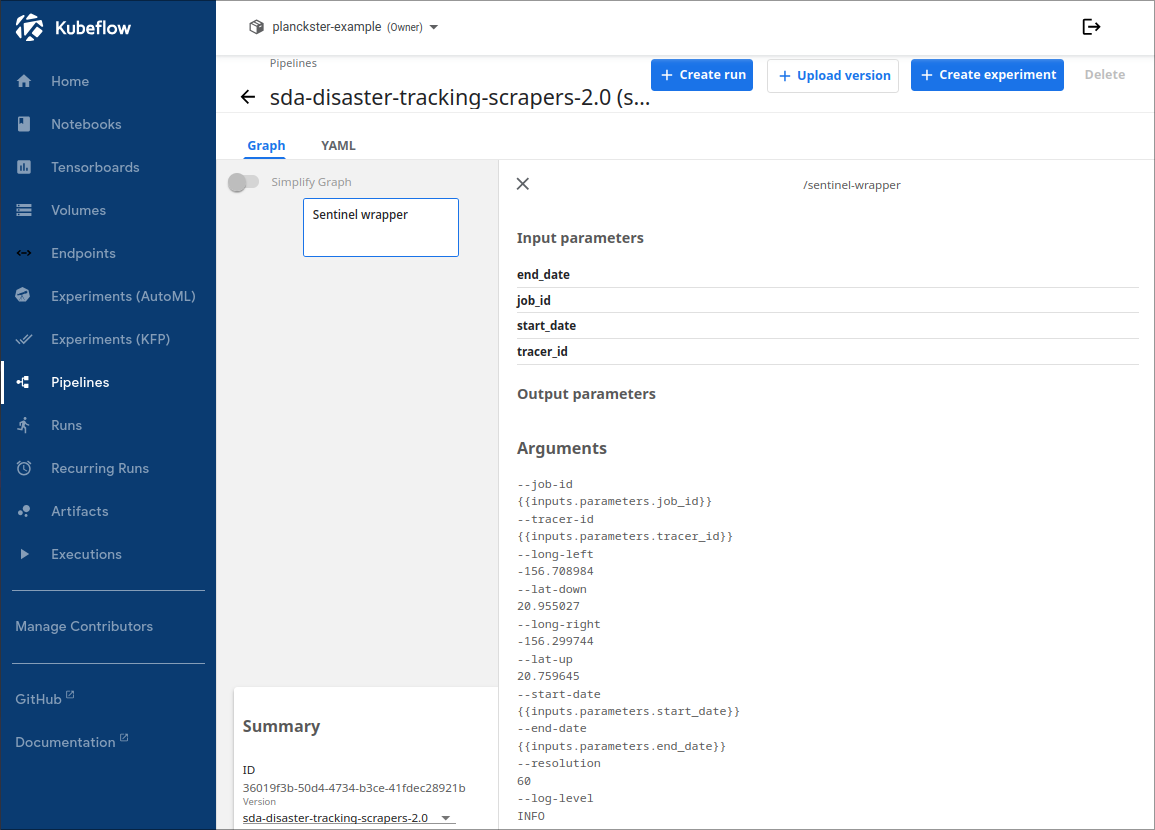Click the Upload version button

coord(833,76)
